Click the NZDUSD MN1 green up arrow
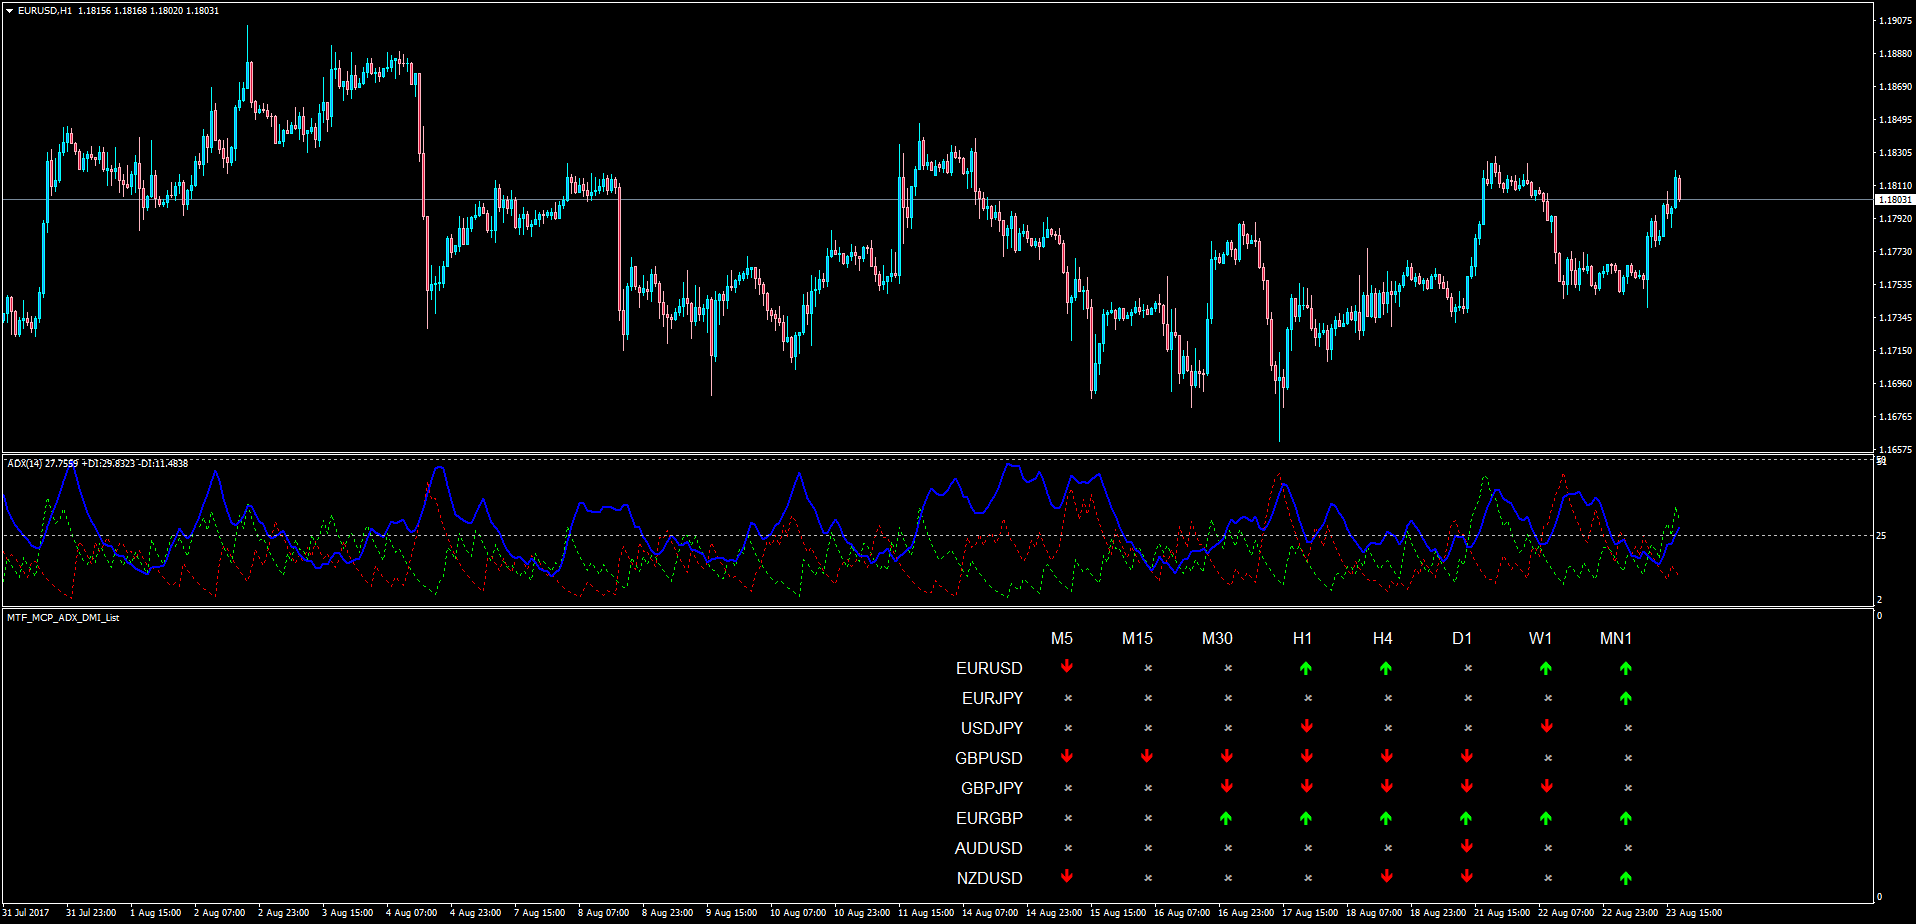 [x=1626, y=878]
